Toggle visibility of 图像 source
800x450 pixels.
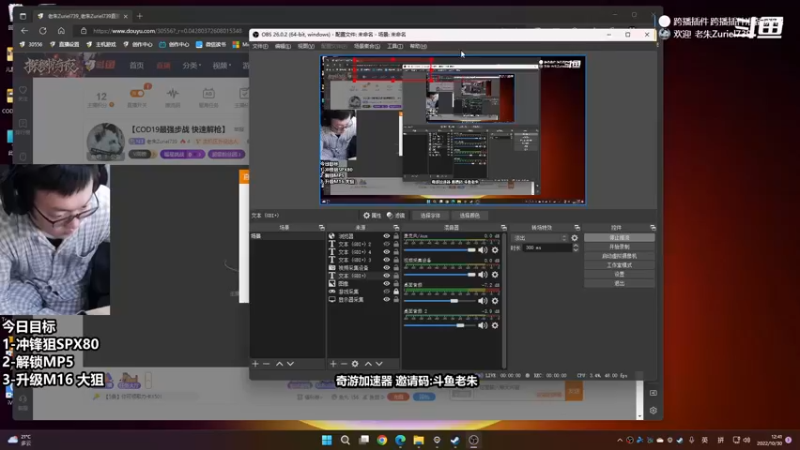tap(386, 283)
